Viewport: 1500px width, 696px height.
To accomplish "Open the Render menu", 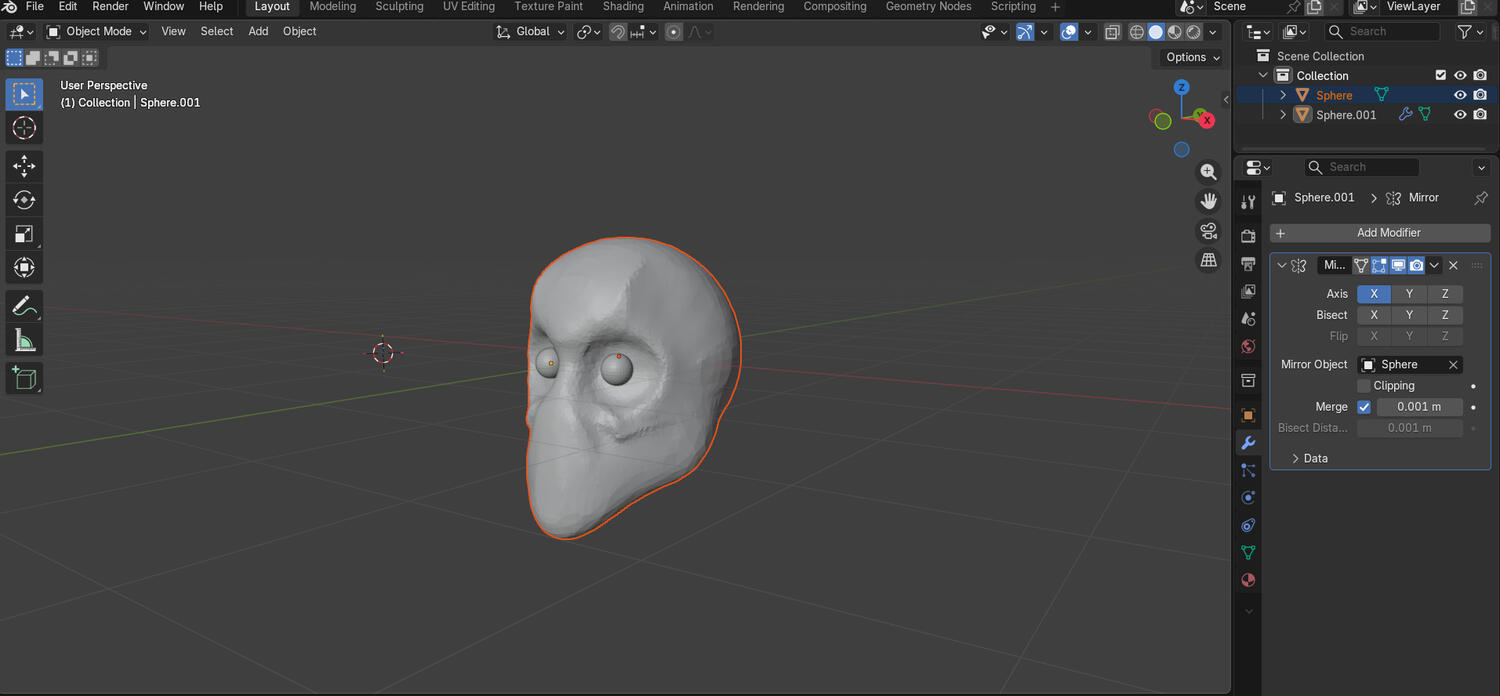I will tap(110, 7).
